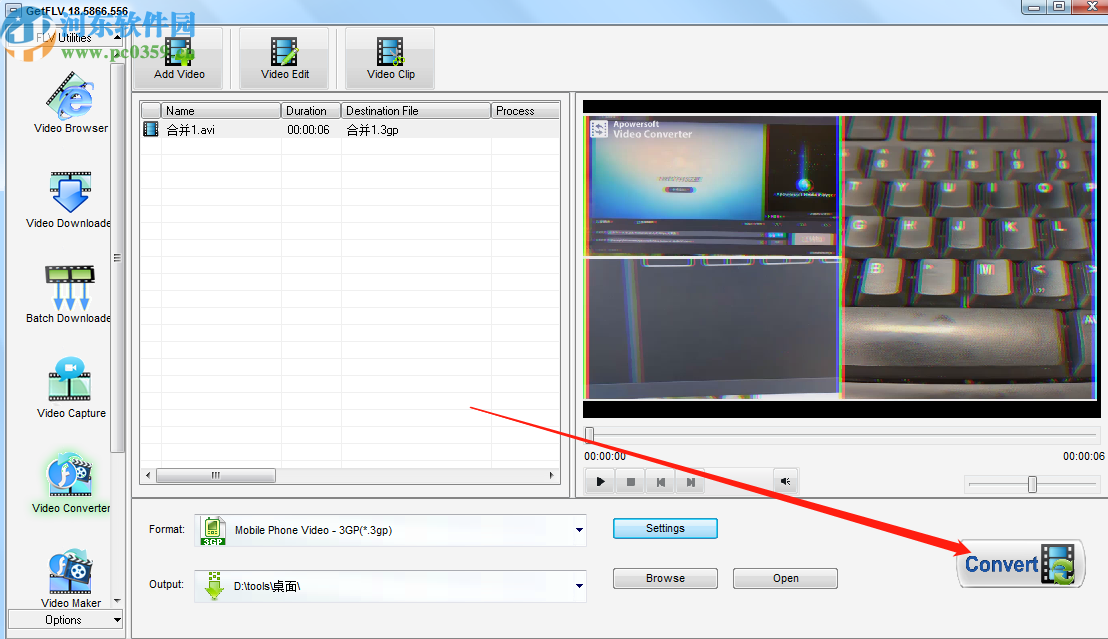Open the Video Browser tool
This screenshot has width=1108, height=639.
coord(71,103)
